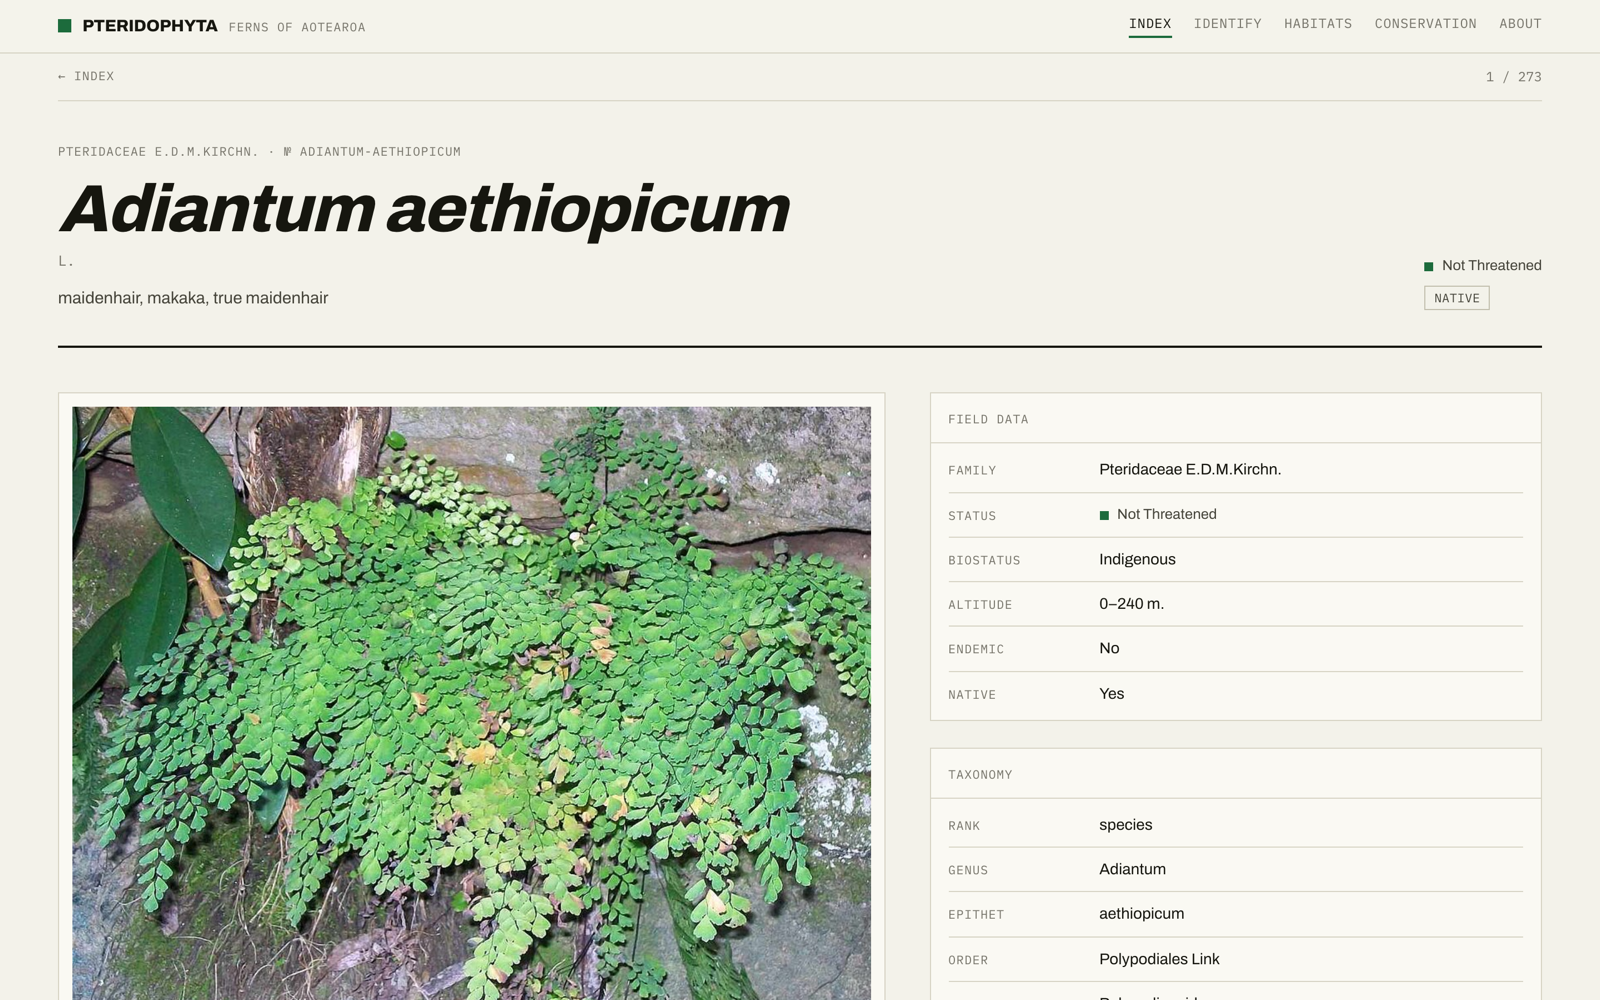Click the Epithet value aethiopicum
The image size is (1600, 1000).
(1141, 914)
